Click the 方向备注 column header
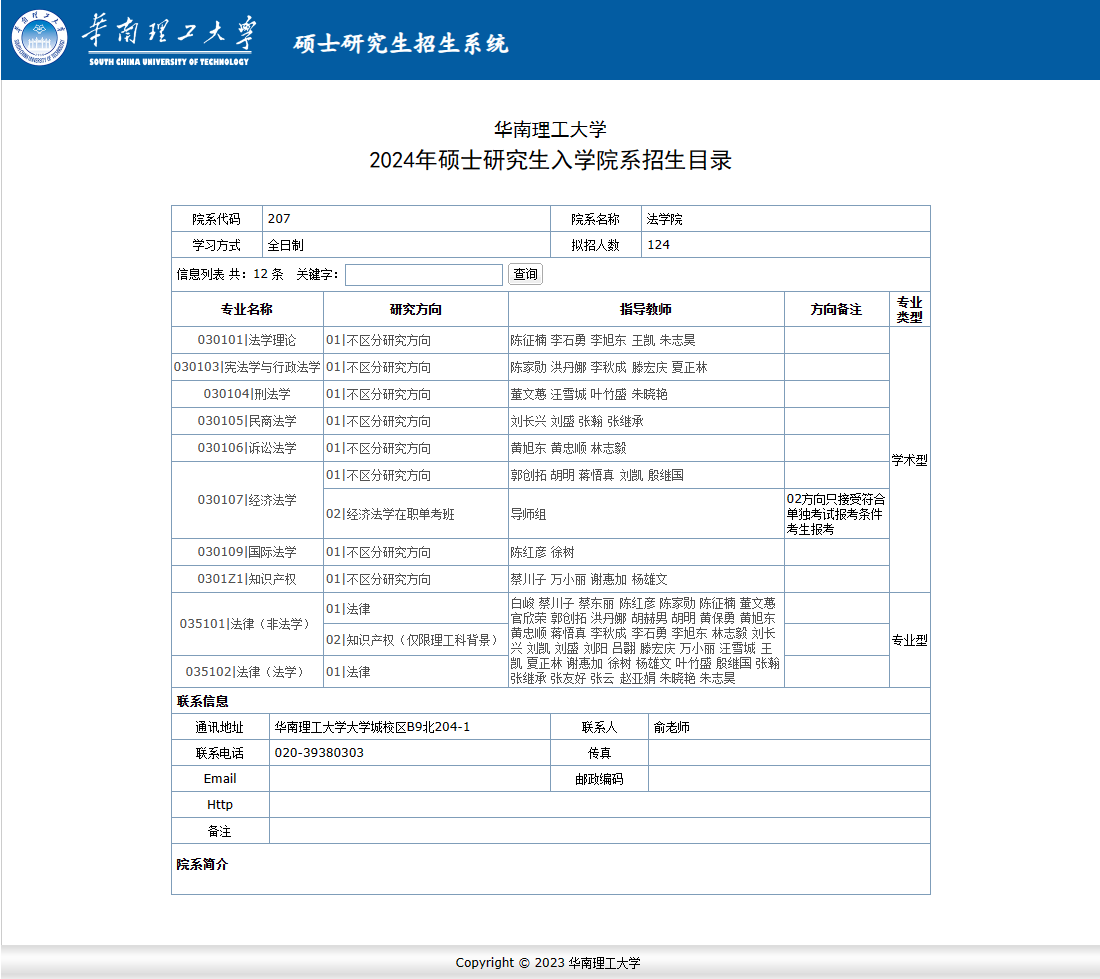Screen dimensions: 1100x979 836,309
